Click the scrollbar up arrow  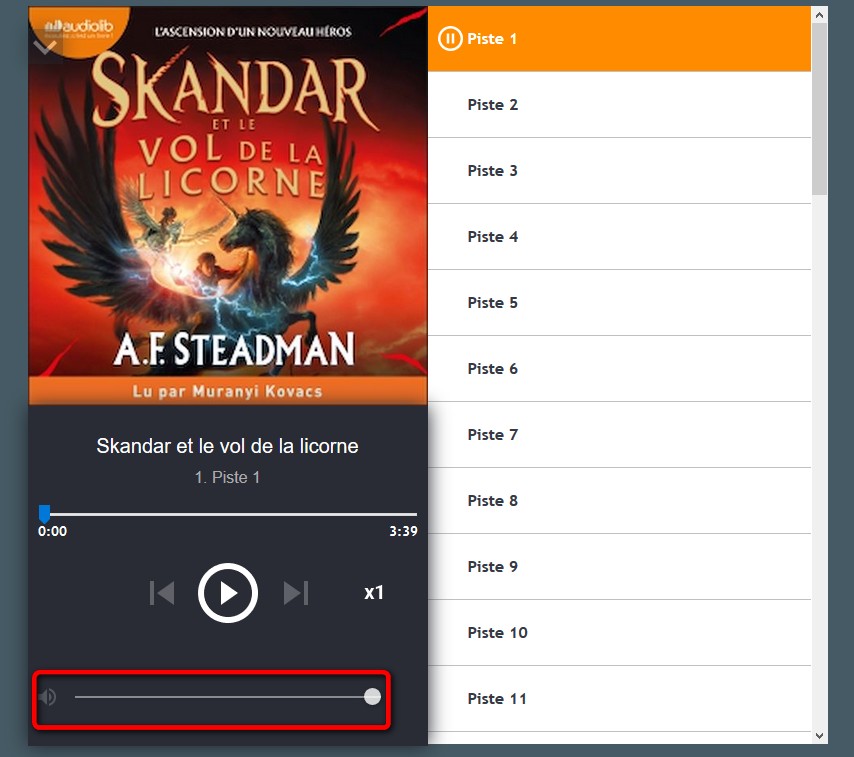coord(819,15)
